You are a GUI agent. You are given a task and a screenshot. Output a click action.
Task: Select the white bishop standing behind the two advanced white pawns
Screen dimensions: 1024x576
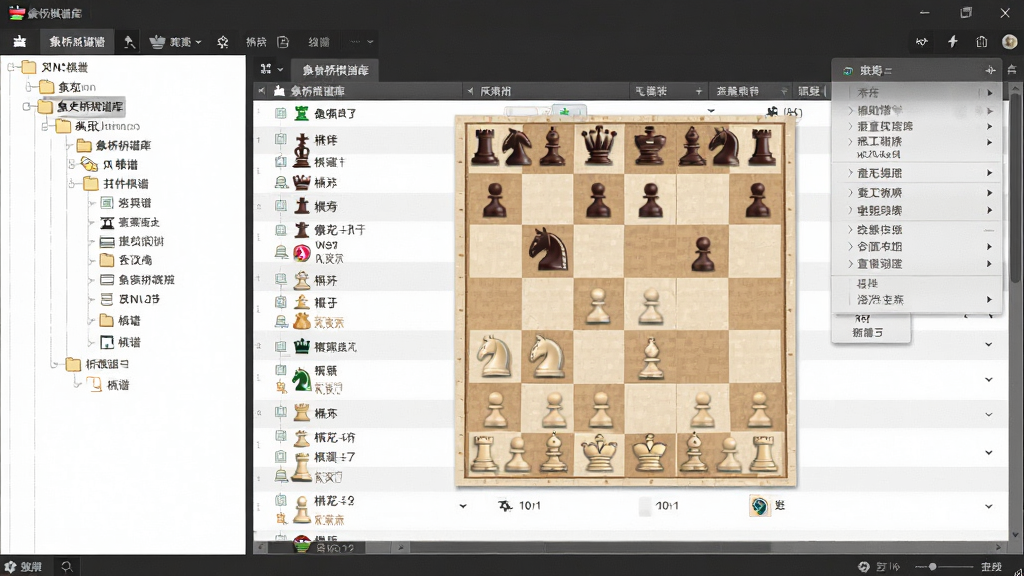click(650, 358)
